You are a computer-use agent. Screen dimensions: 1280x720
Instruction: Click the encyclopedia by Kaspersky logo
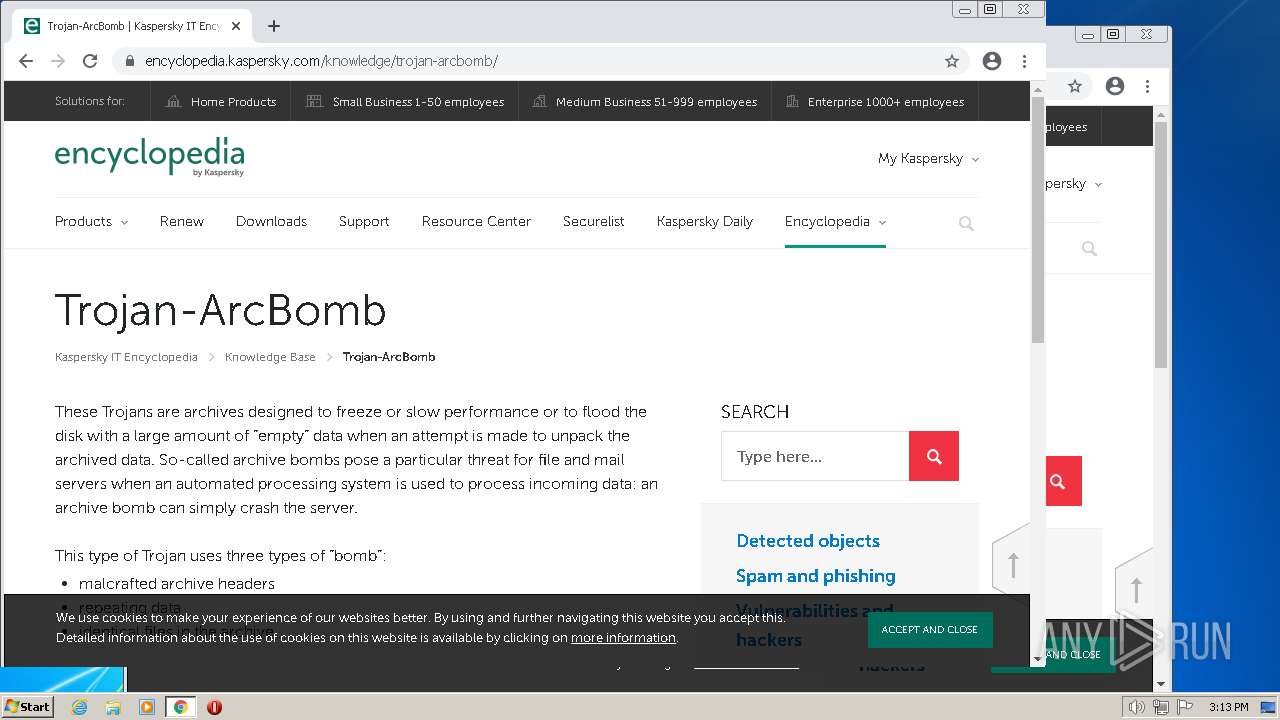tap(149, 157)
